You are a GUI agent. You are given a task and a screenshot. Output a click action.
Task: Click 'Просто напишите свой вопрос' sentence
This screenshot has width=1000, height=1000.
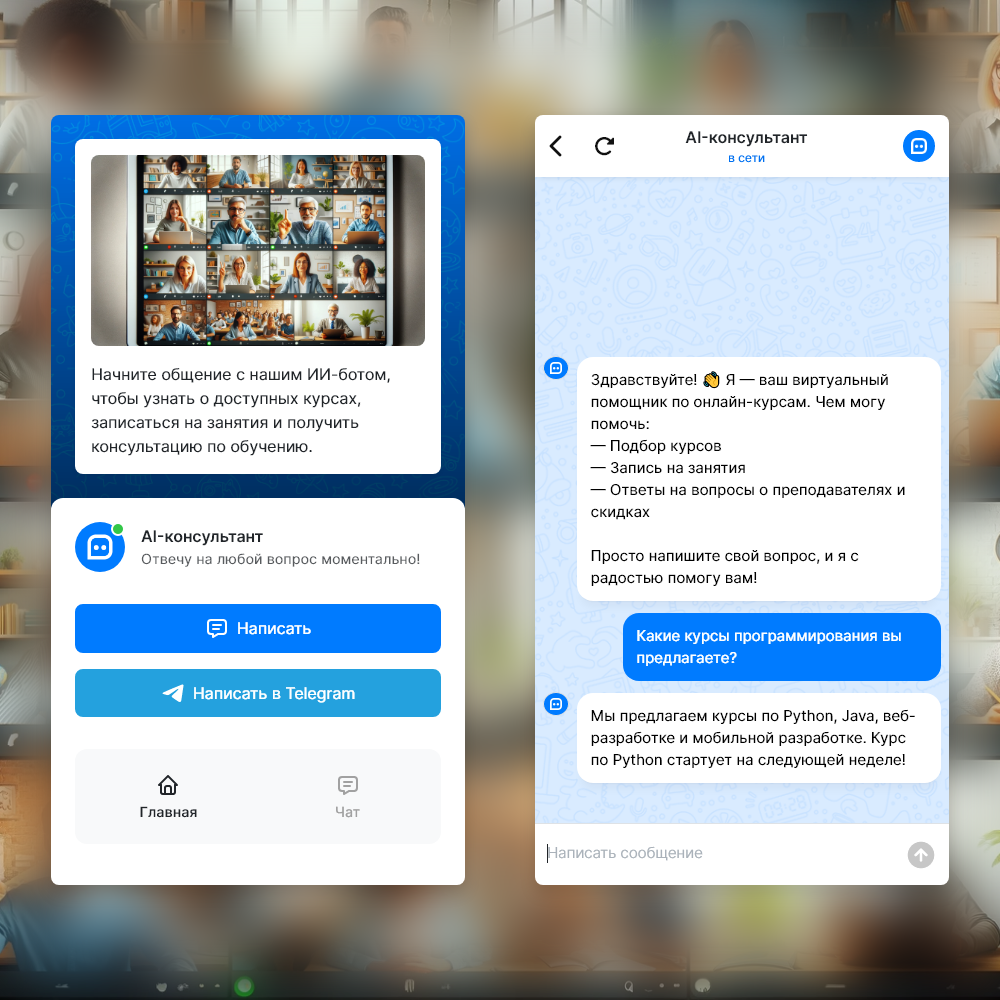[724, 567]
